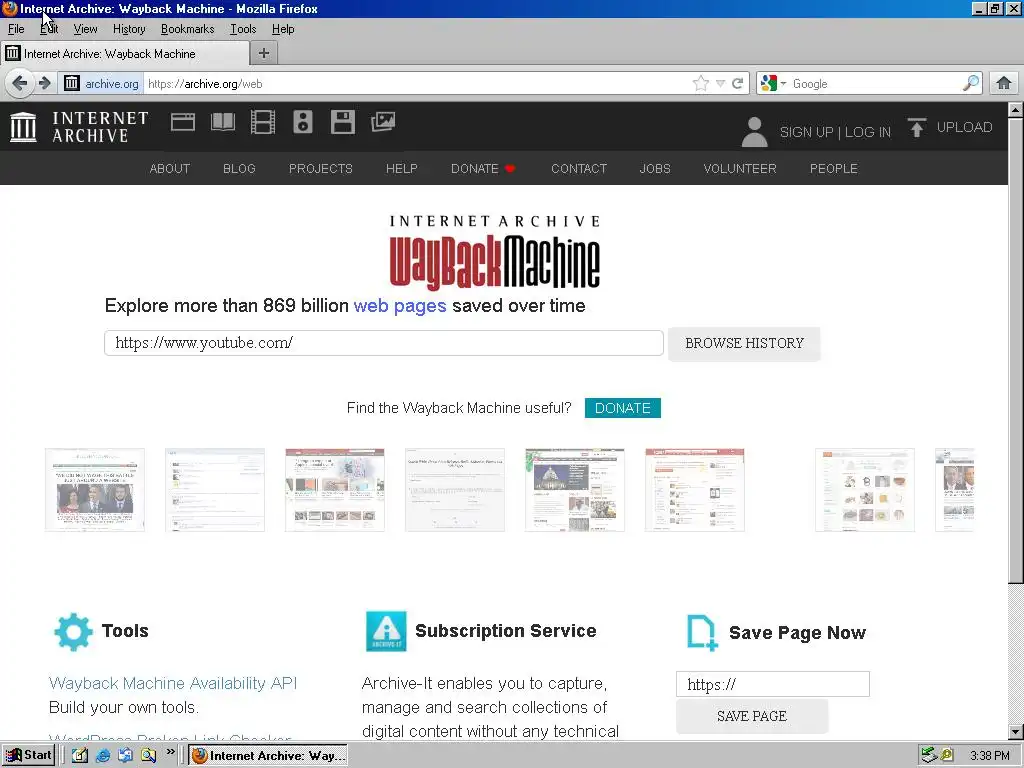This screenshot has width=1024, height=768.
Task: Open the Audio speaker icon
Action: pyautogui.click(x=302, y=122)
